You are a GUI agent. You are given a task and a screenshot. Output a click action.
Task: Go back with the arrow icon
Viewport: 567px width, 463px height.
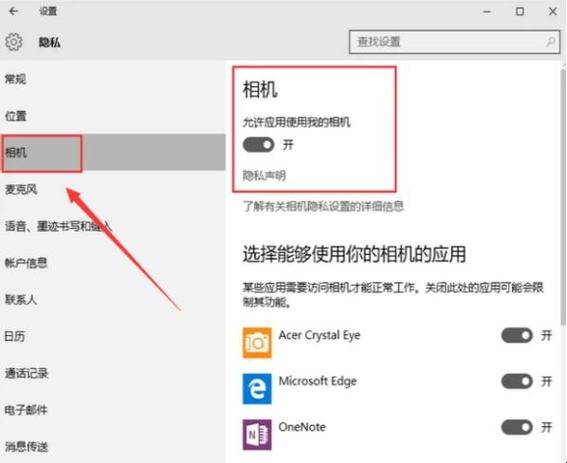14,11
